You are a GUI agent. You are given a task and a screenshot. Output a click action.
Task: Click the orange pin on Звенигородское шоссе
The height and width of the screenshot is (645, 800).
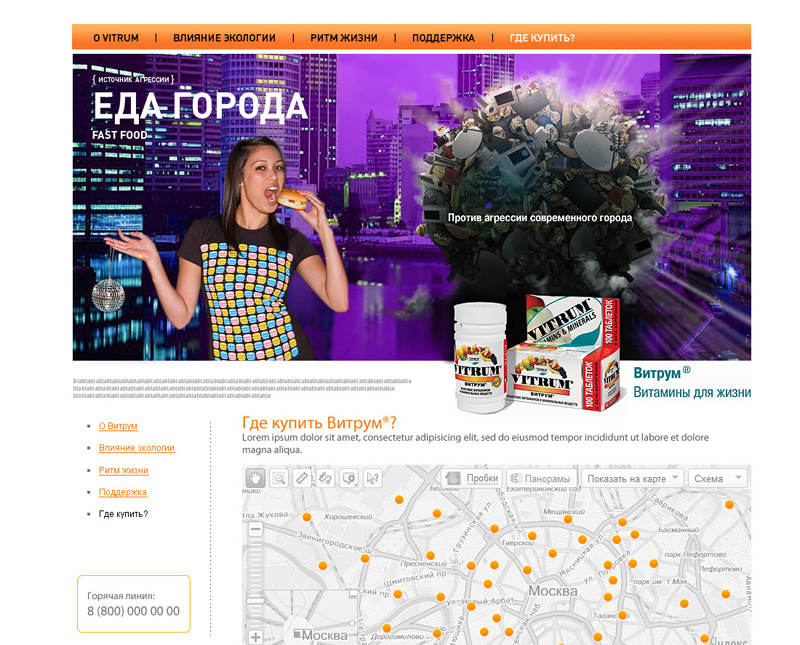coord(365,559)
